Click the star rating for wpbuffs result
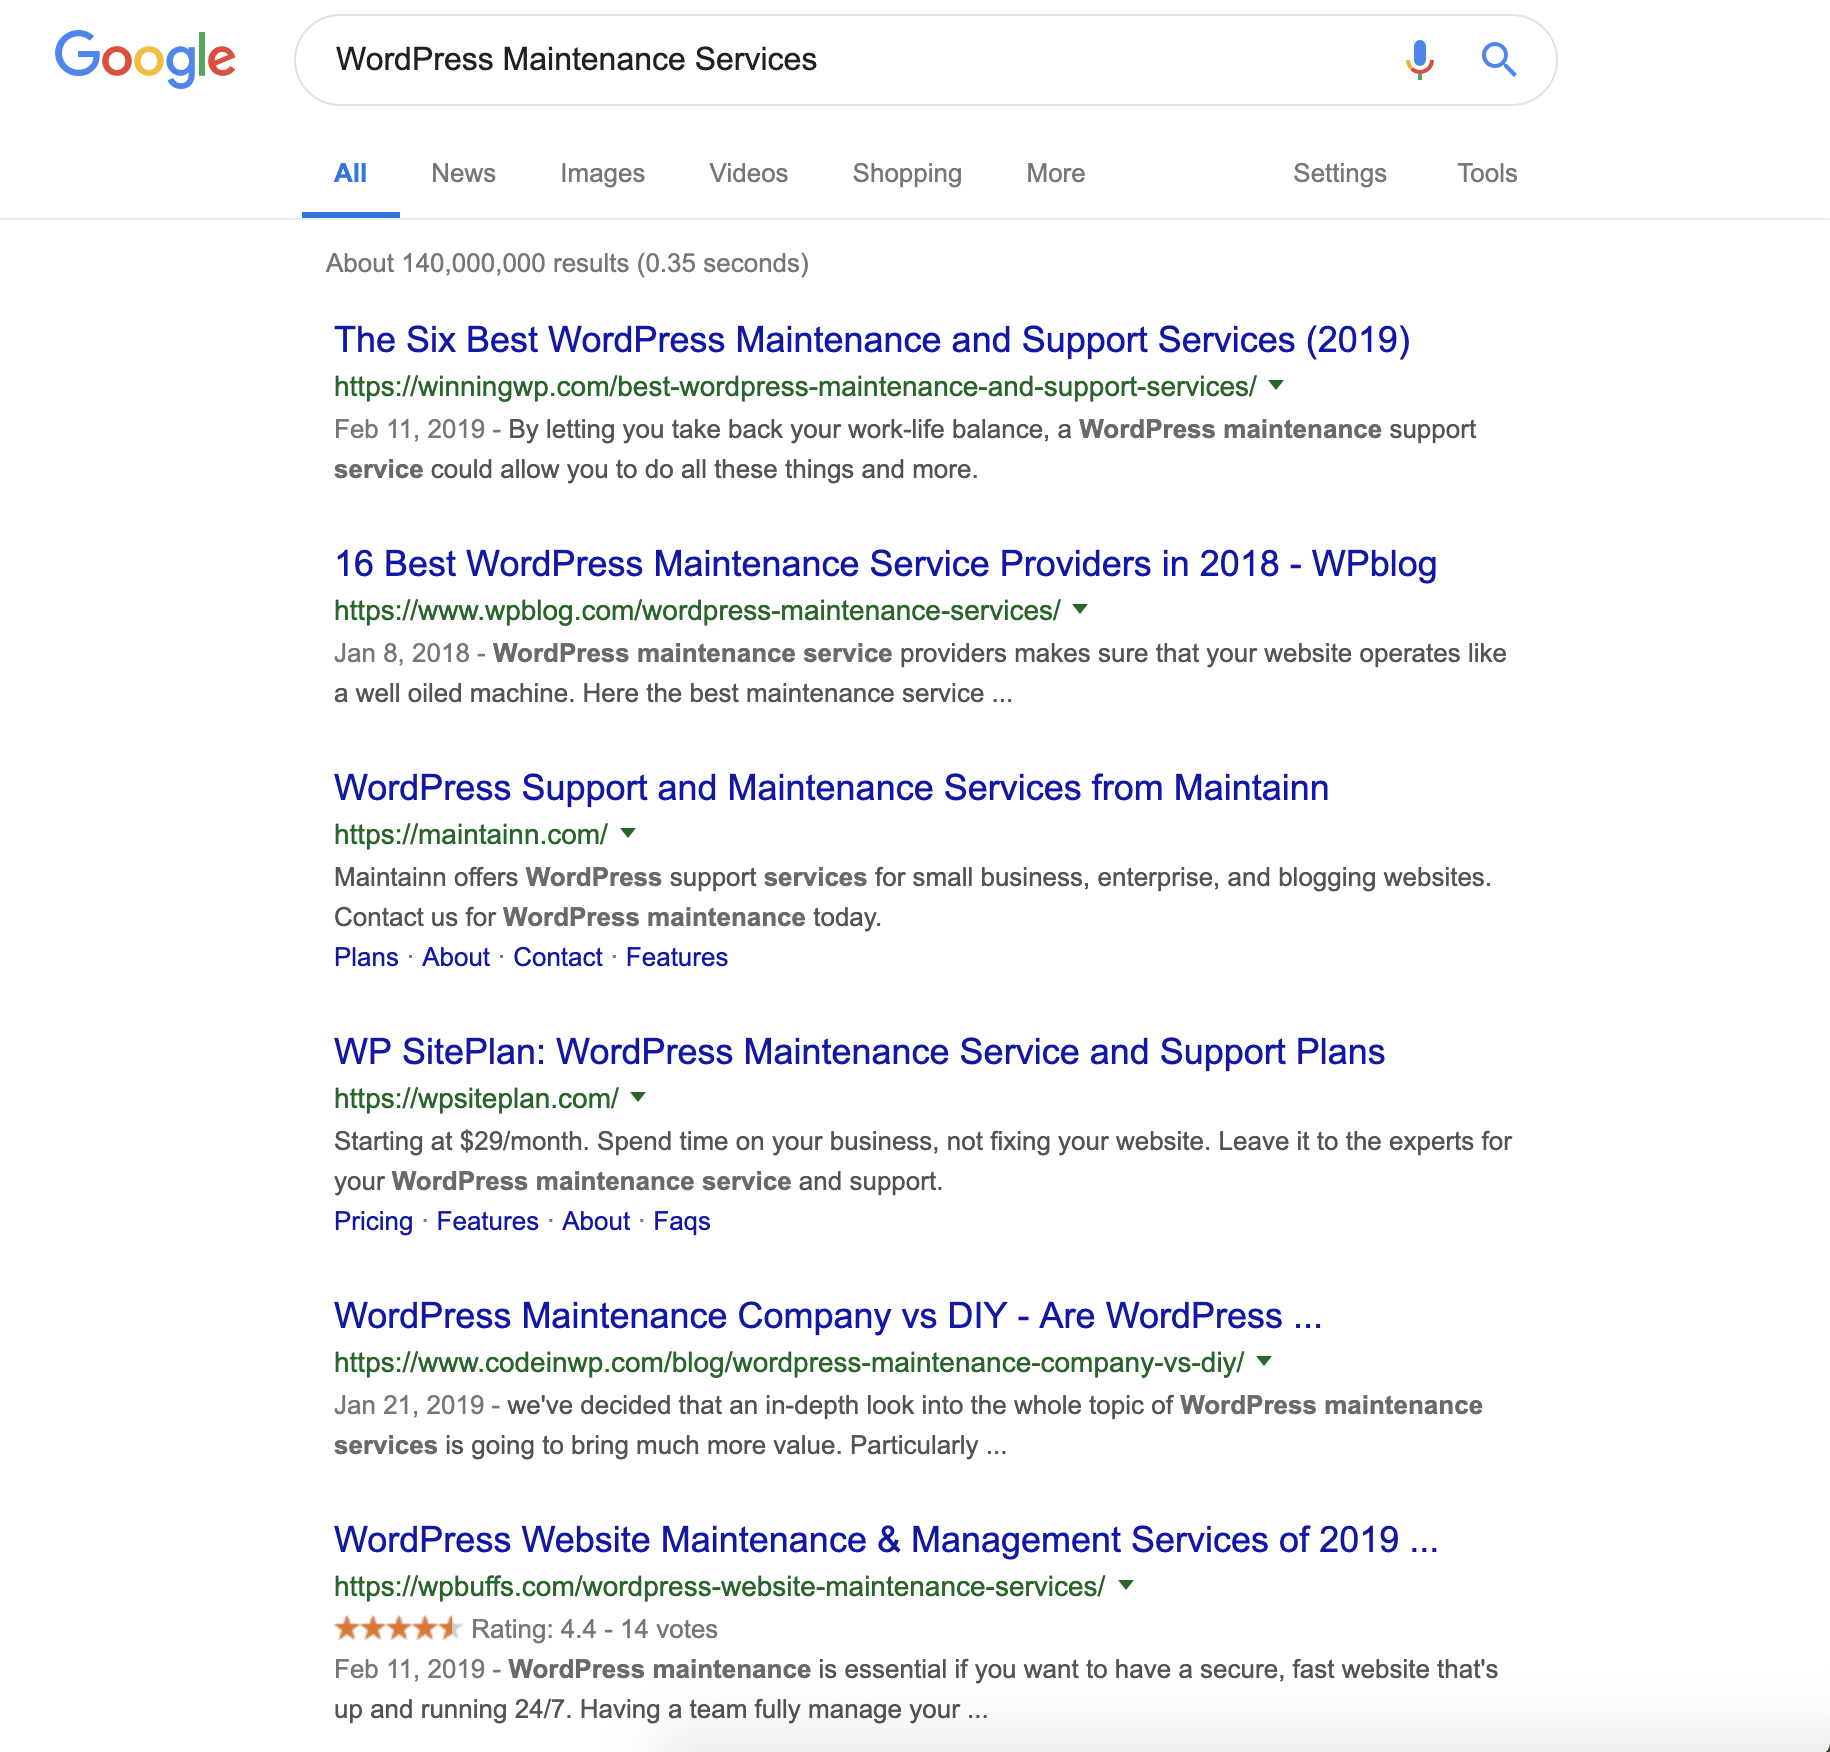The image size is (1830, 1752). point(397,1629)
